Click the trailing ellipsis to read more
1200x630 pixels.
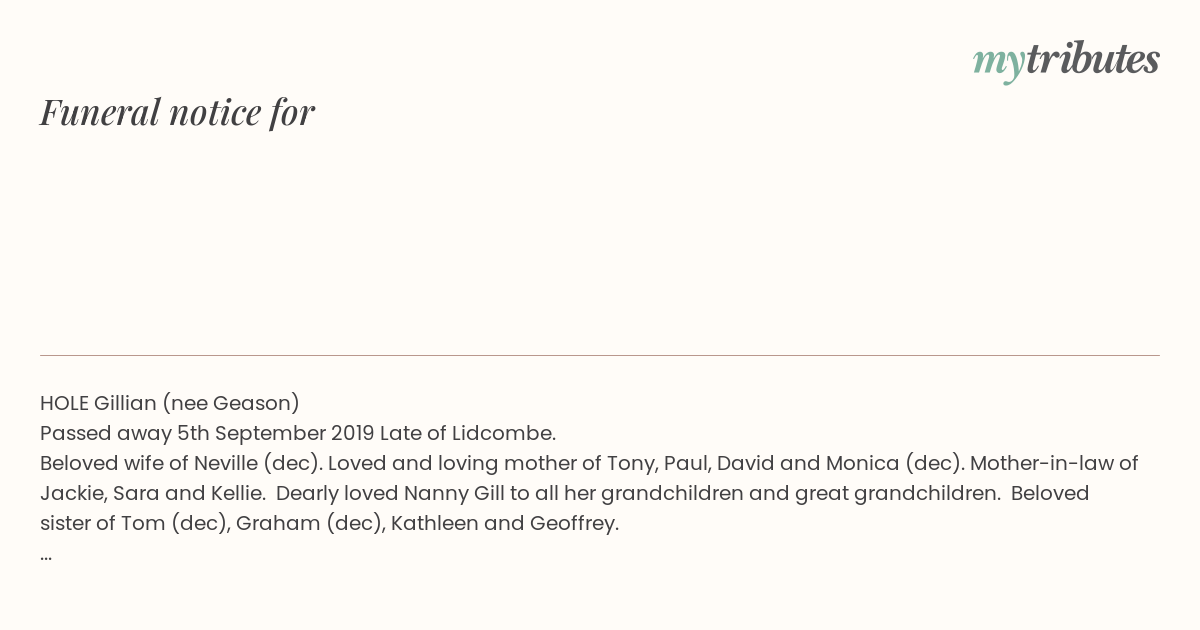(46, 555)
